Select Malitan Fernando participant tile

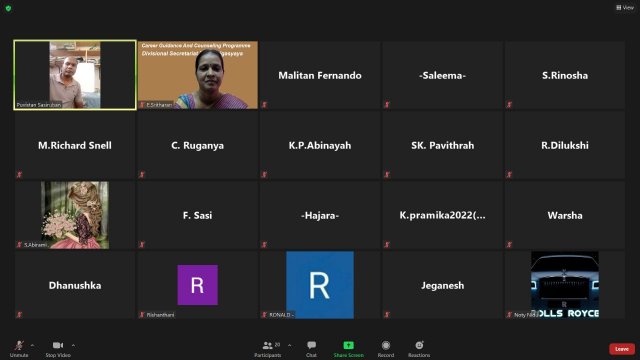click(320, 75)
